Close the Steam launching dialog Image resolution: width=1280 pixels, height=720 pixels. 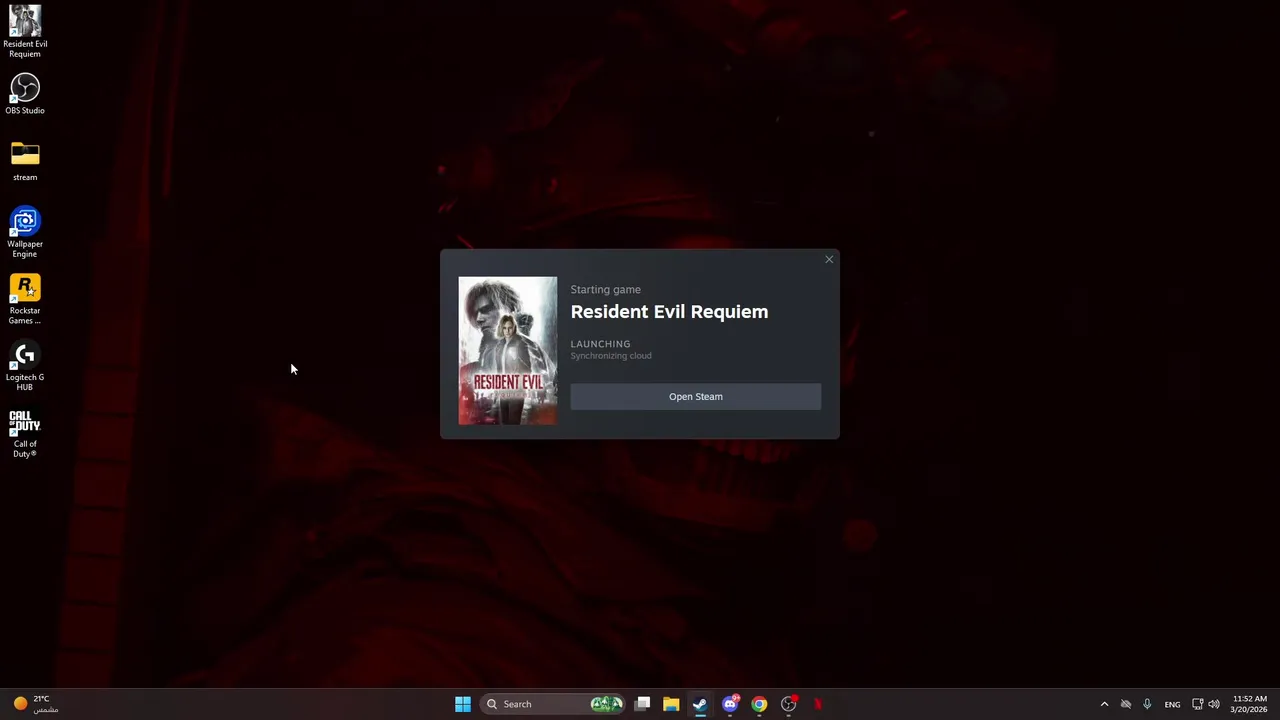829,260
